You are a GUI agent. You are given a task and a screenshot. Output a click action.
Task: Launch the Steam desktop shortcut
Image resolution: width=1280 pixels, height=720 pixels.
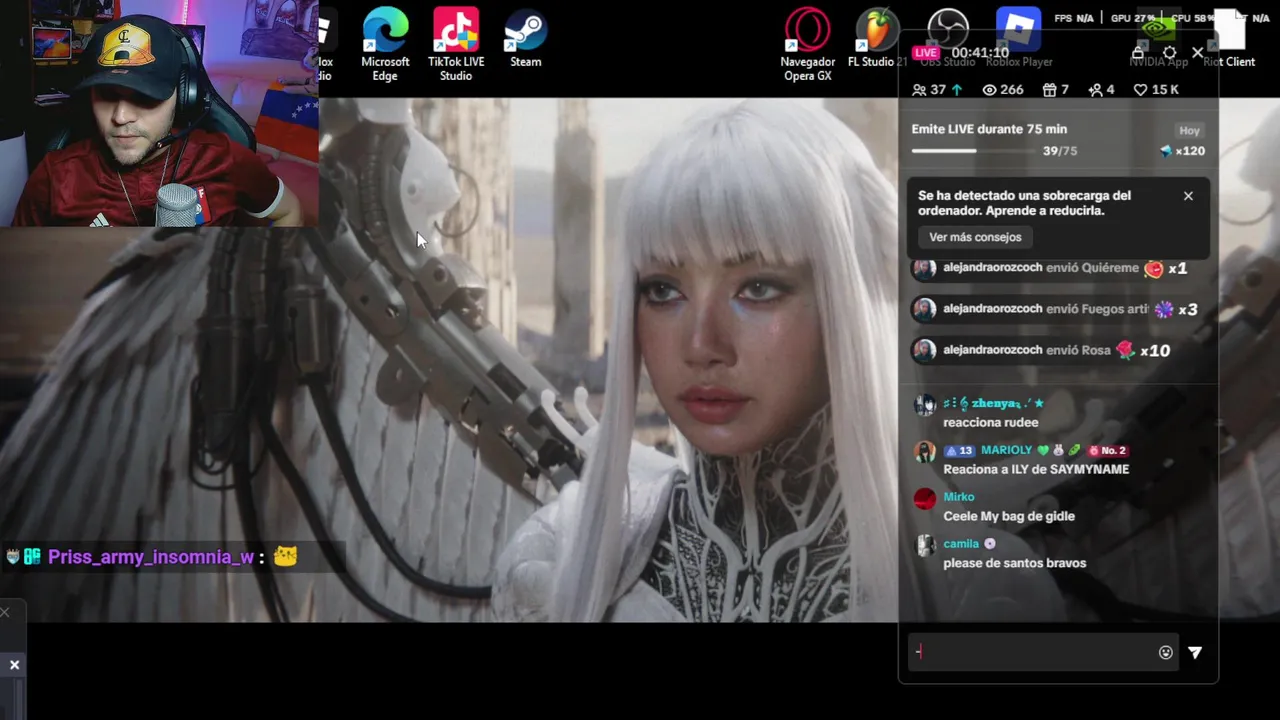click(x=526, y=40)
